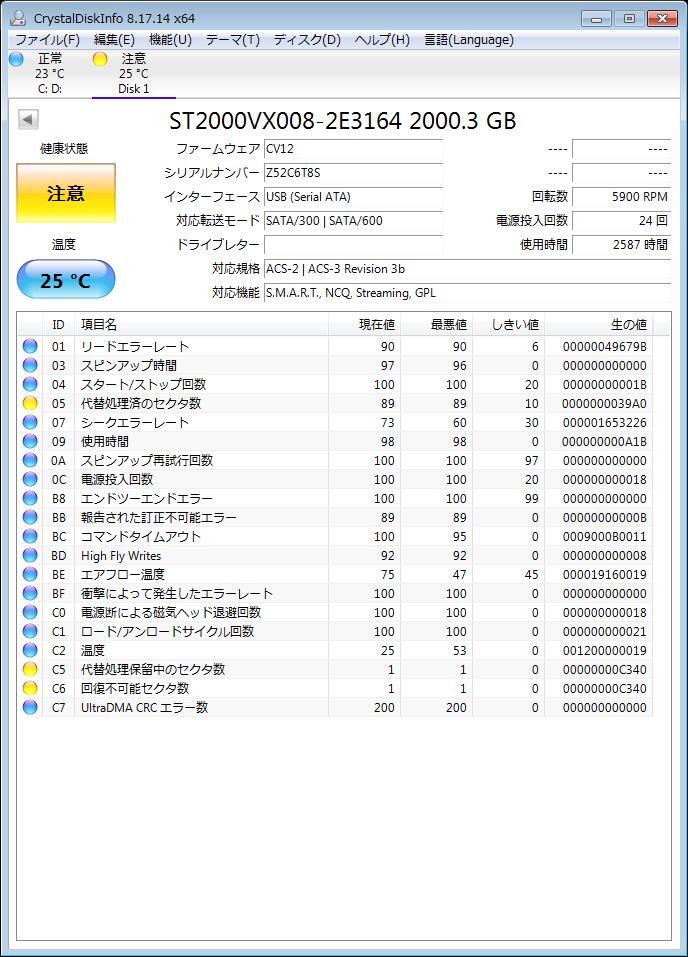688x957 pixels.
Task: Click status icon of row 03 スピンアップ時間
Action: click(x=30, y=366)
